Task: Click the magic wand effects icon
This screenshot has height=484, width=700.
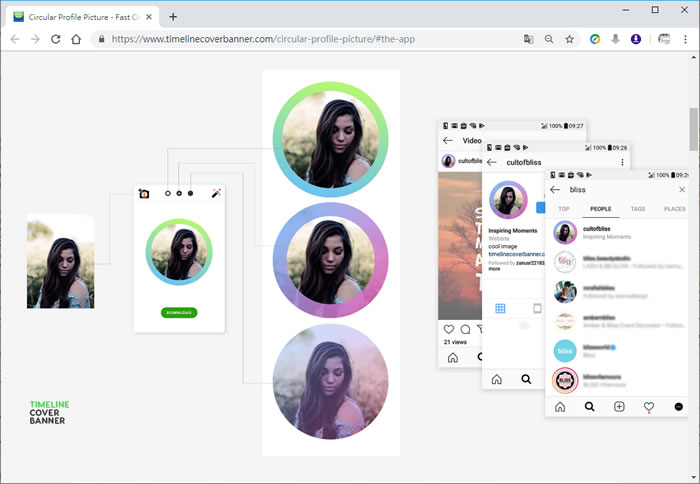Action: click(216, 193)
